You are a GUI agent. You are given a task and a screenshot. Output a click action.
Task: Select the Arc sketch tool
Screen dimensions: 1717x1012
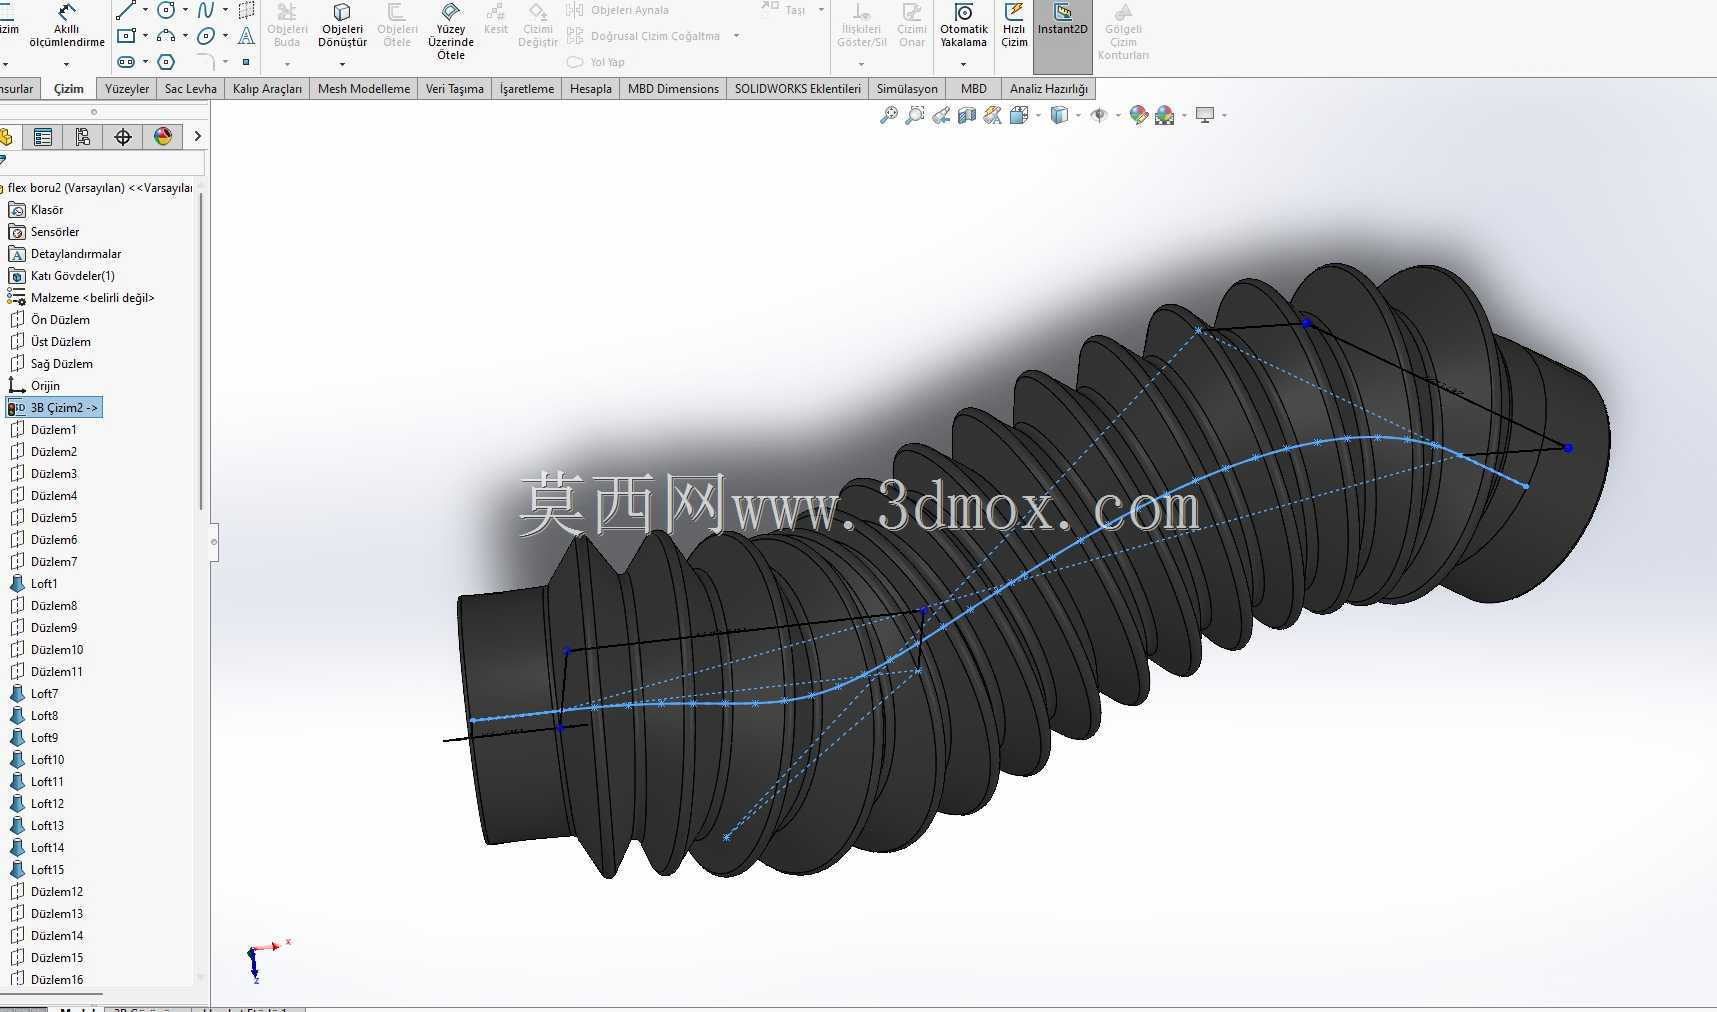(x=166, y=36)
